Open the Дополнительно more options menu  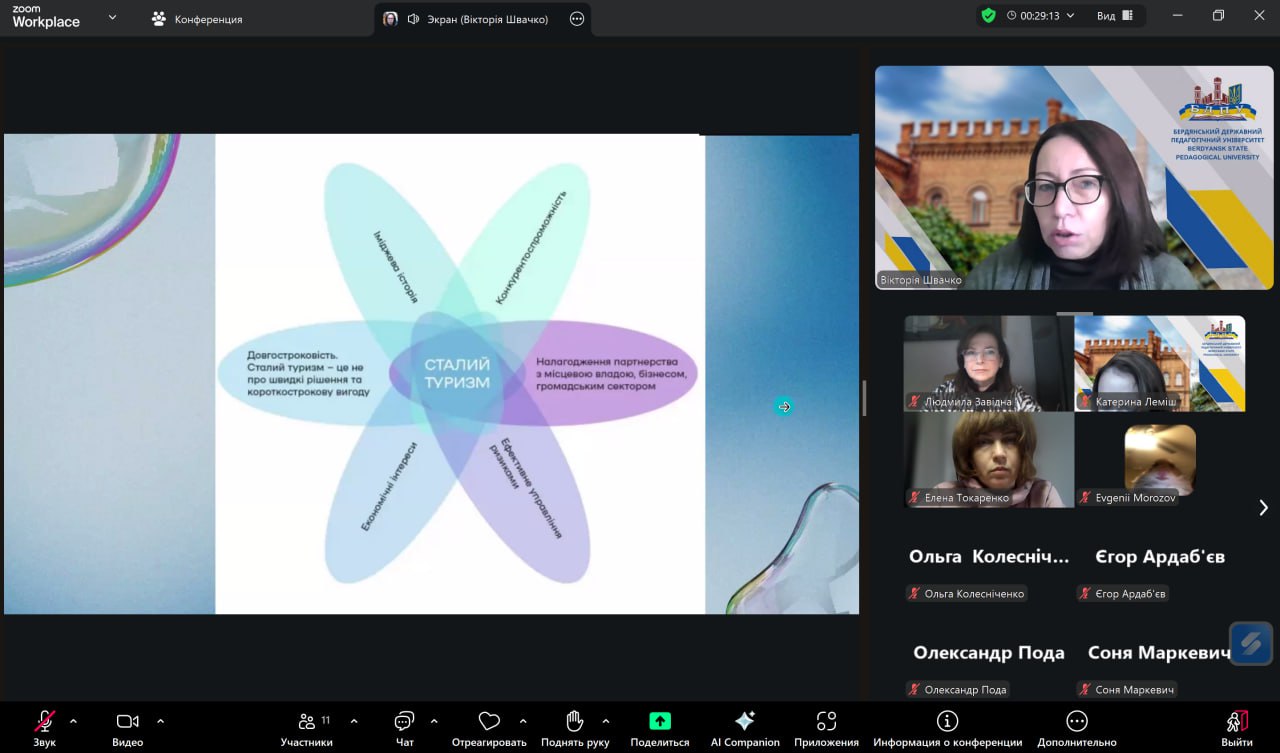pos(1076,722)
